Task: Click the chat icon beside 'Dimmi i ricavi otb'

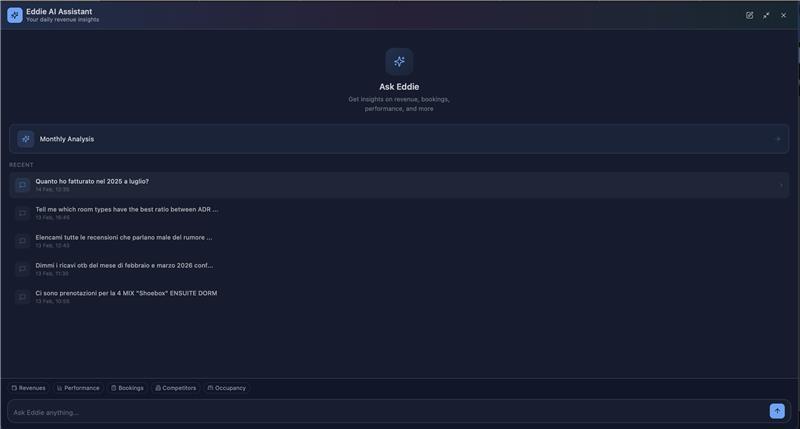Action: point(22,269)
